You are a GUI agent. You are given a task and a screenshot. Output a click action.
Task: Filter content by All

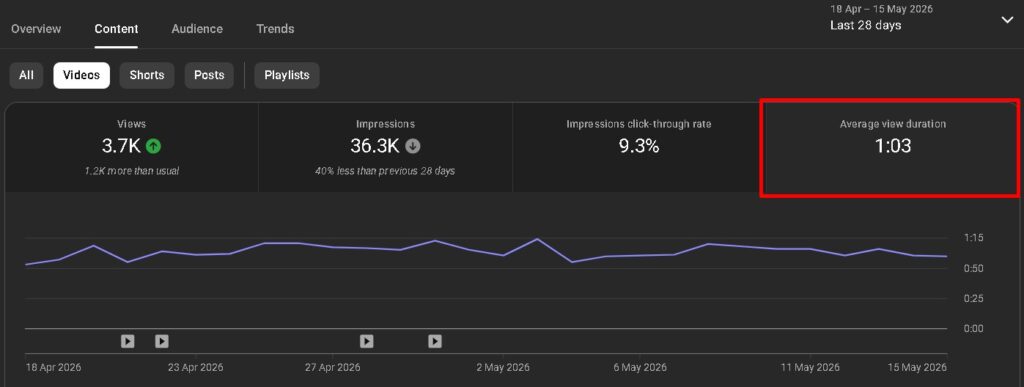[26, 75]
